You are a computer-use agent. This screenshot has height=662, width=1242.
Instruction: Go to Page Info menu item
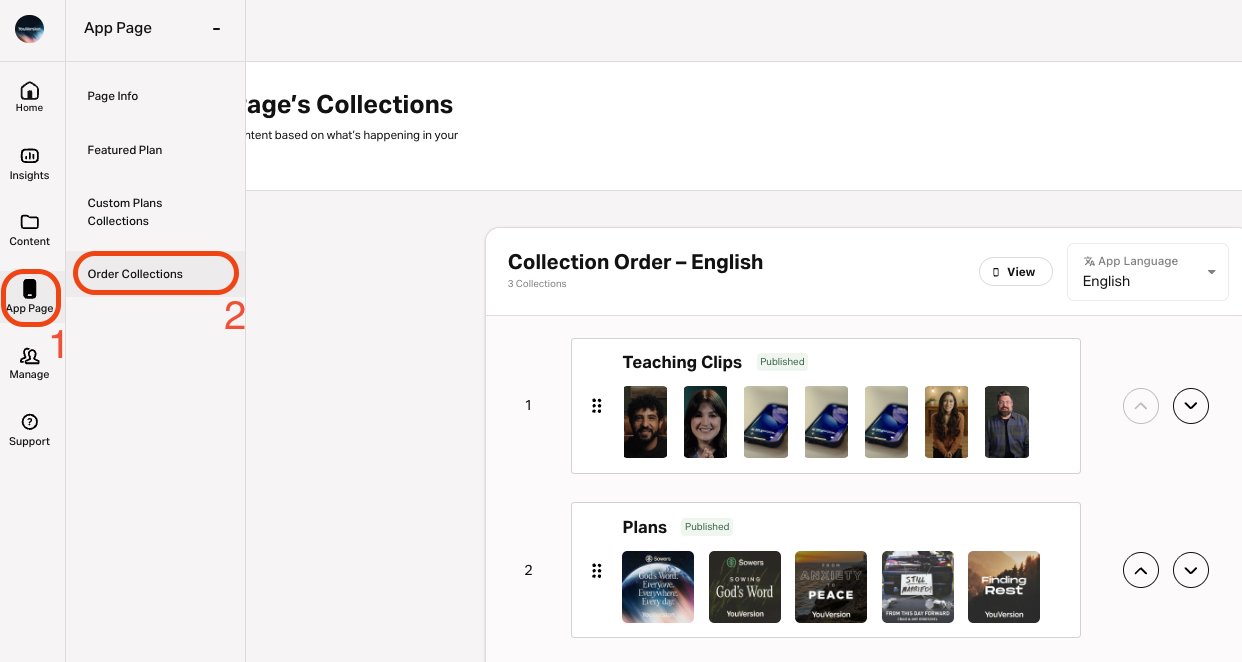(113, 96)
